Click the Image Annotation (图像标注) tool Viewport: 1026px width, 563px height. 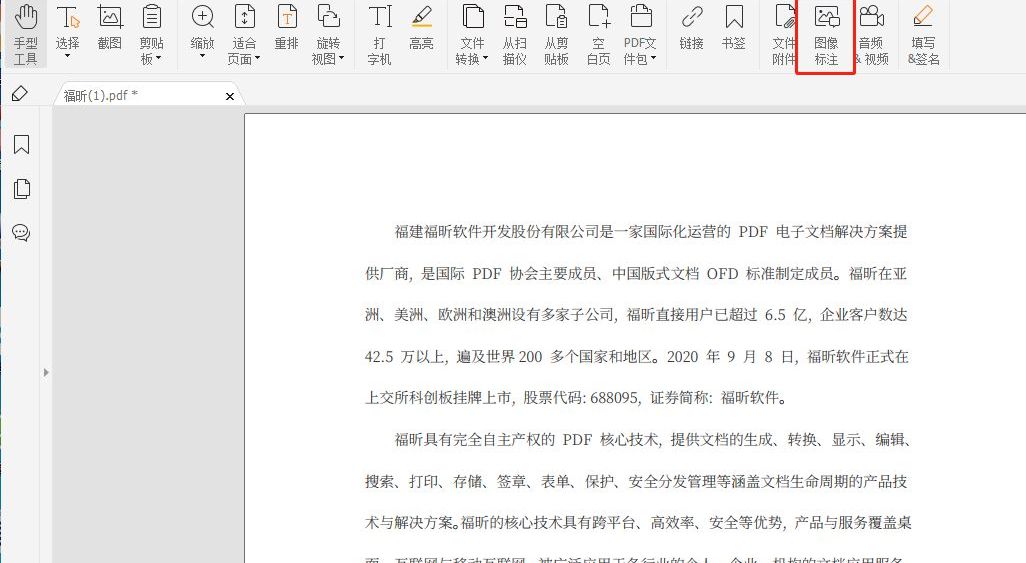point(826,34)
